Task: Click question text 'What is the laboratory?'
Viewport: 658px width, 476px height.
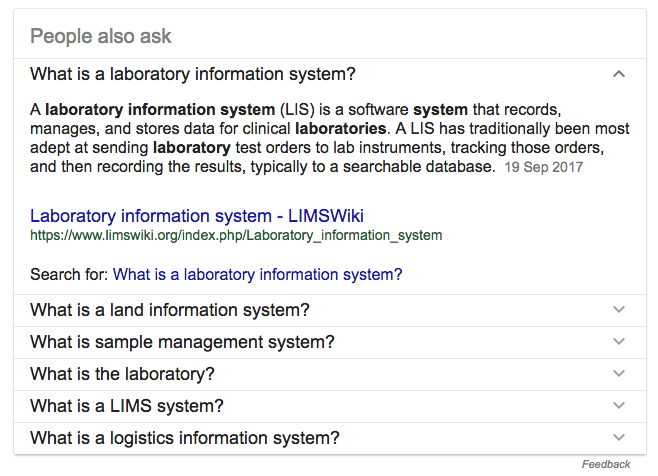Action: (x=122, y=374)
